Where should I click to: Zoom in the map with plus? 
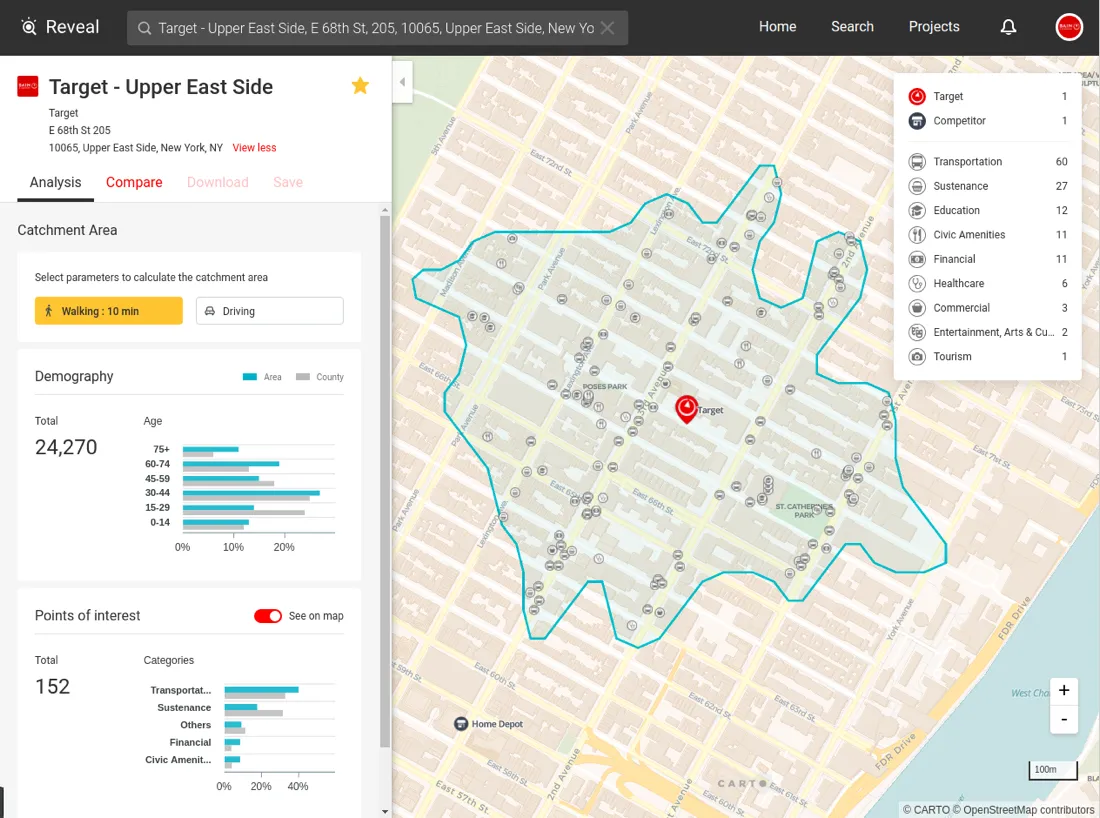1063,690
